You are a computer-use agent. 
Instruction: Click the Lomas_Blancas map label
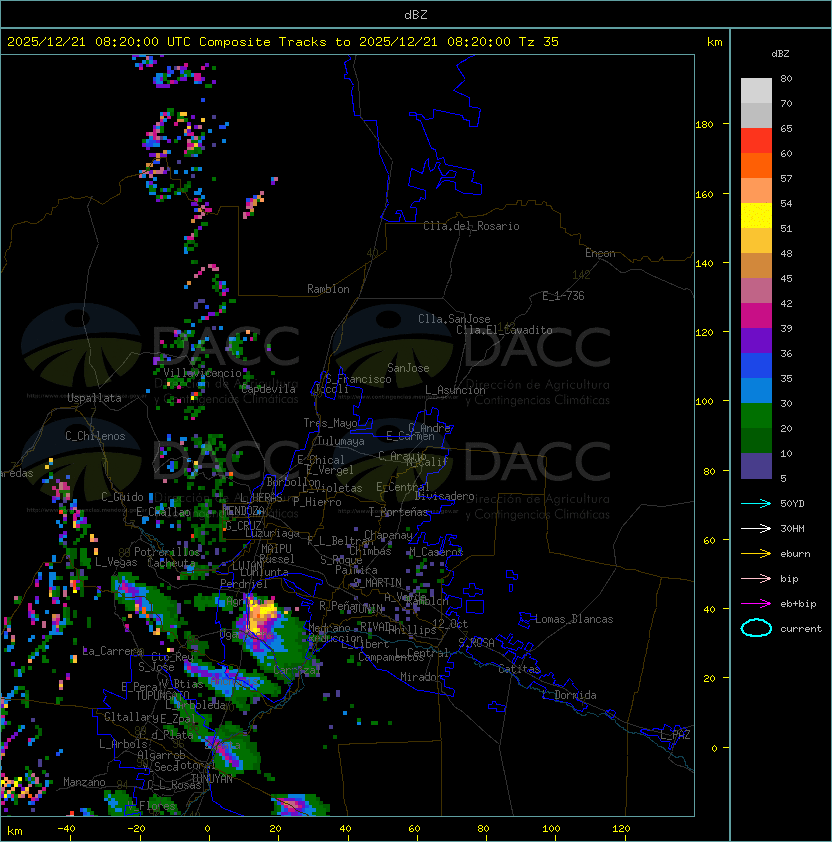pos(574,619)
